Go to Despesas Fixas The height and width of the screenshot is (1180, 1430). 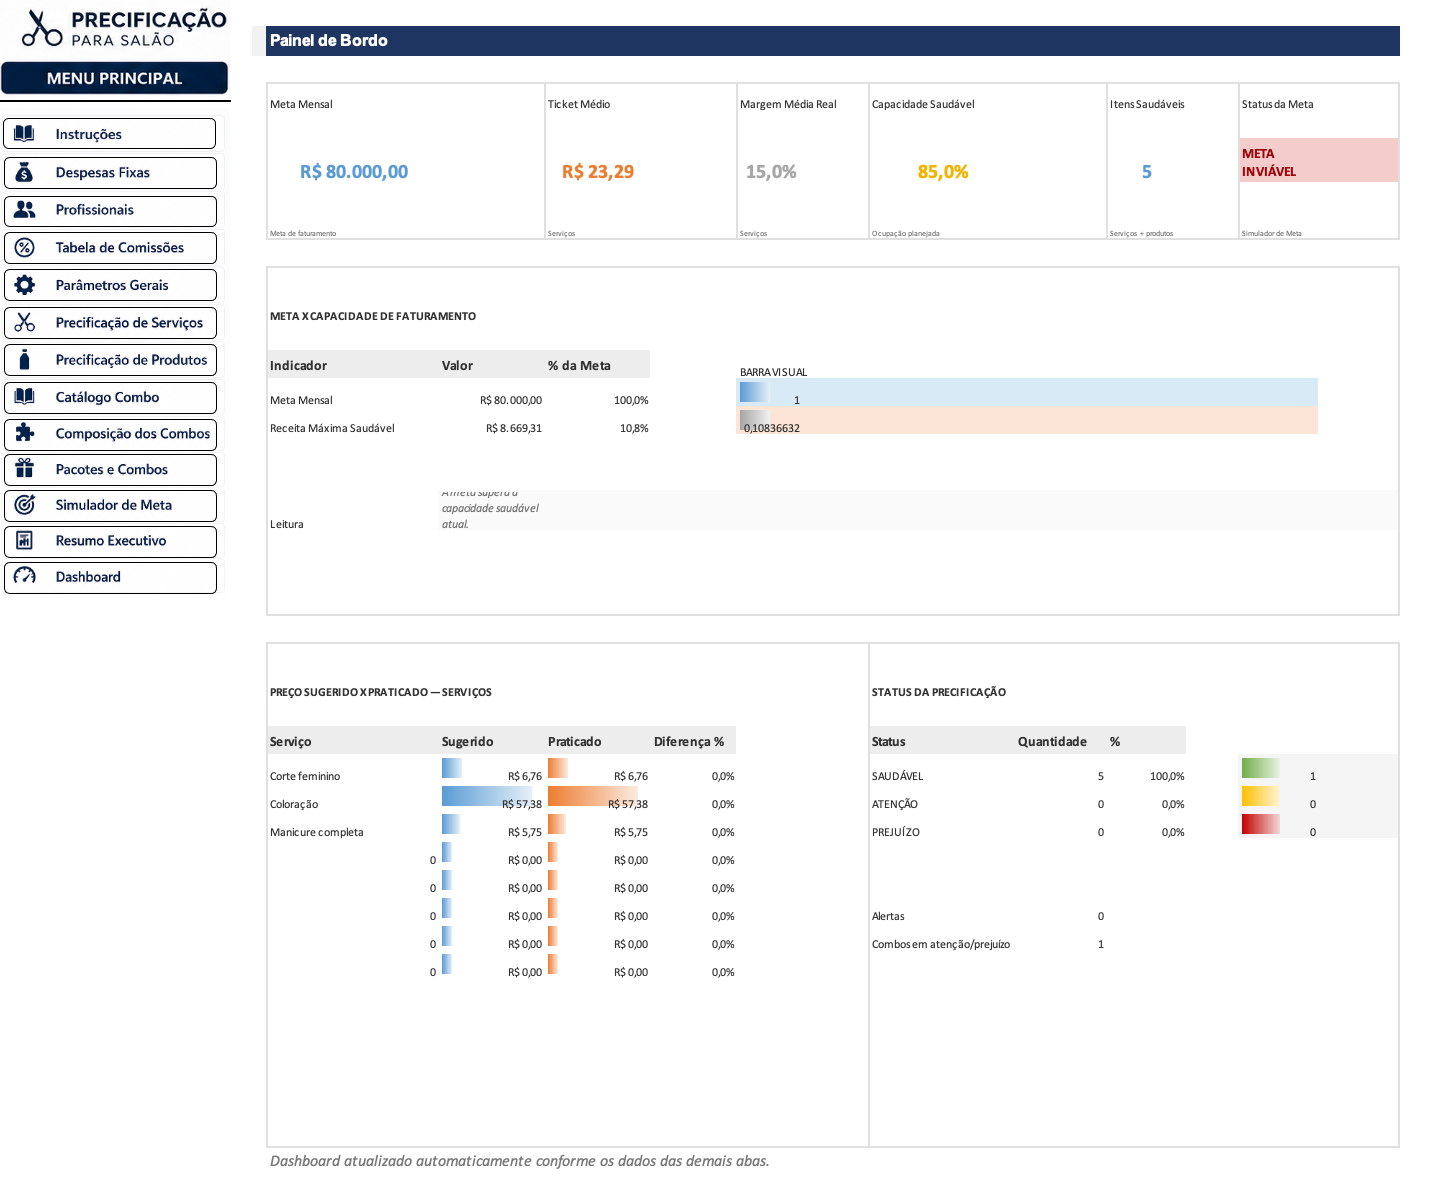[110, 173]
